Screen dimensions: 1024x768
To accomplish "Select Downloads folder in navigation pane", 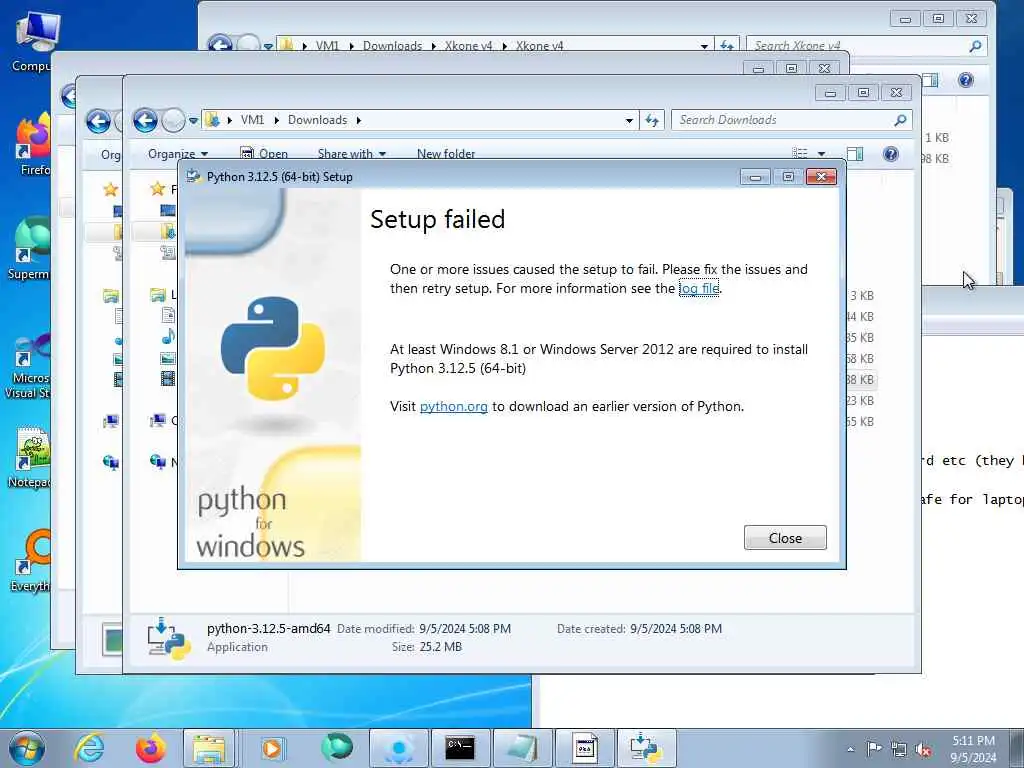I will [168, 231].
